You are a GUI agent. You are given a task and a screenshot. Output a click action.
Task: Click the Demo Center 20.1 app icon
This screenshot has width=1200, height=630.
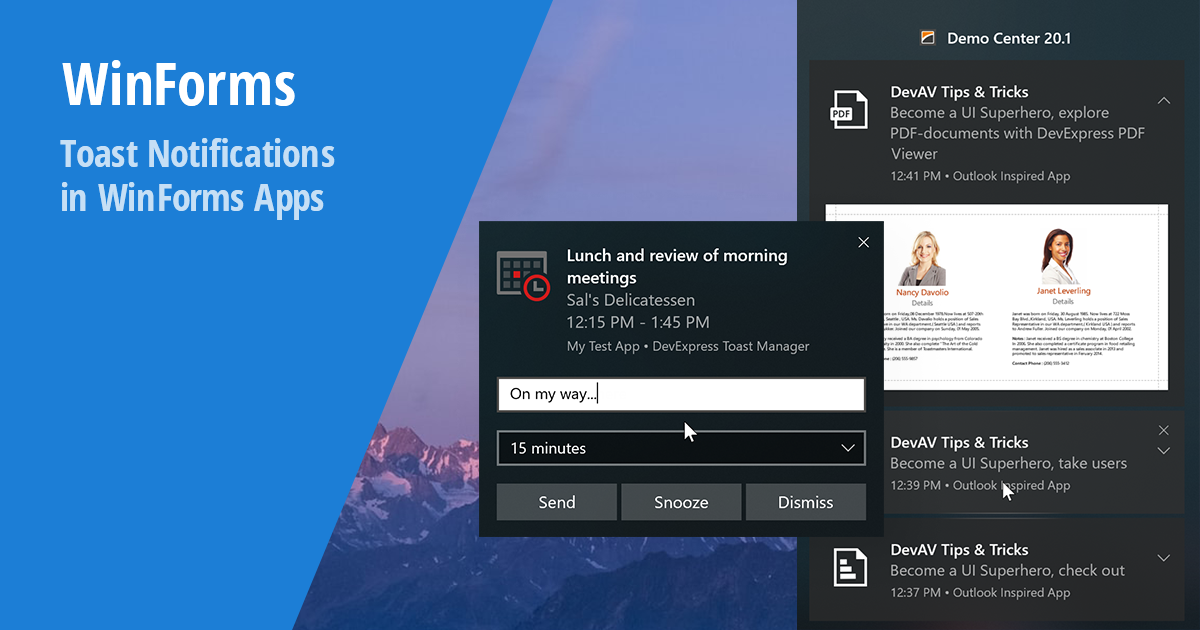[x=928, y=38]
